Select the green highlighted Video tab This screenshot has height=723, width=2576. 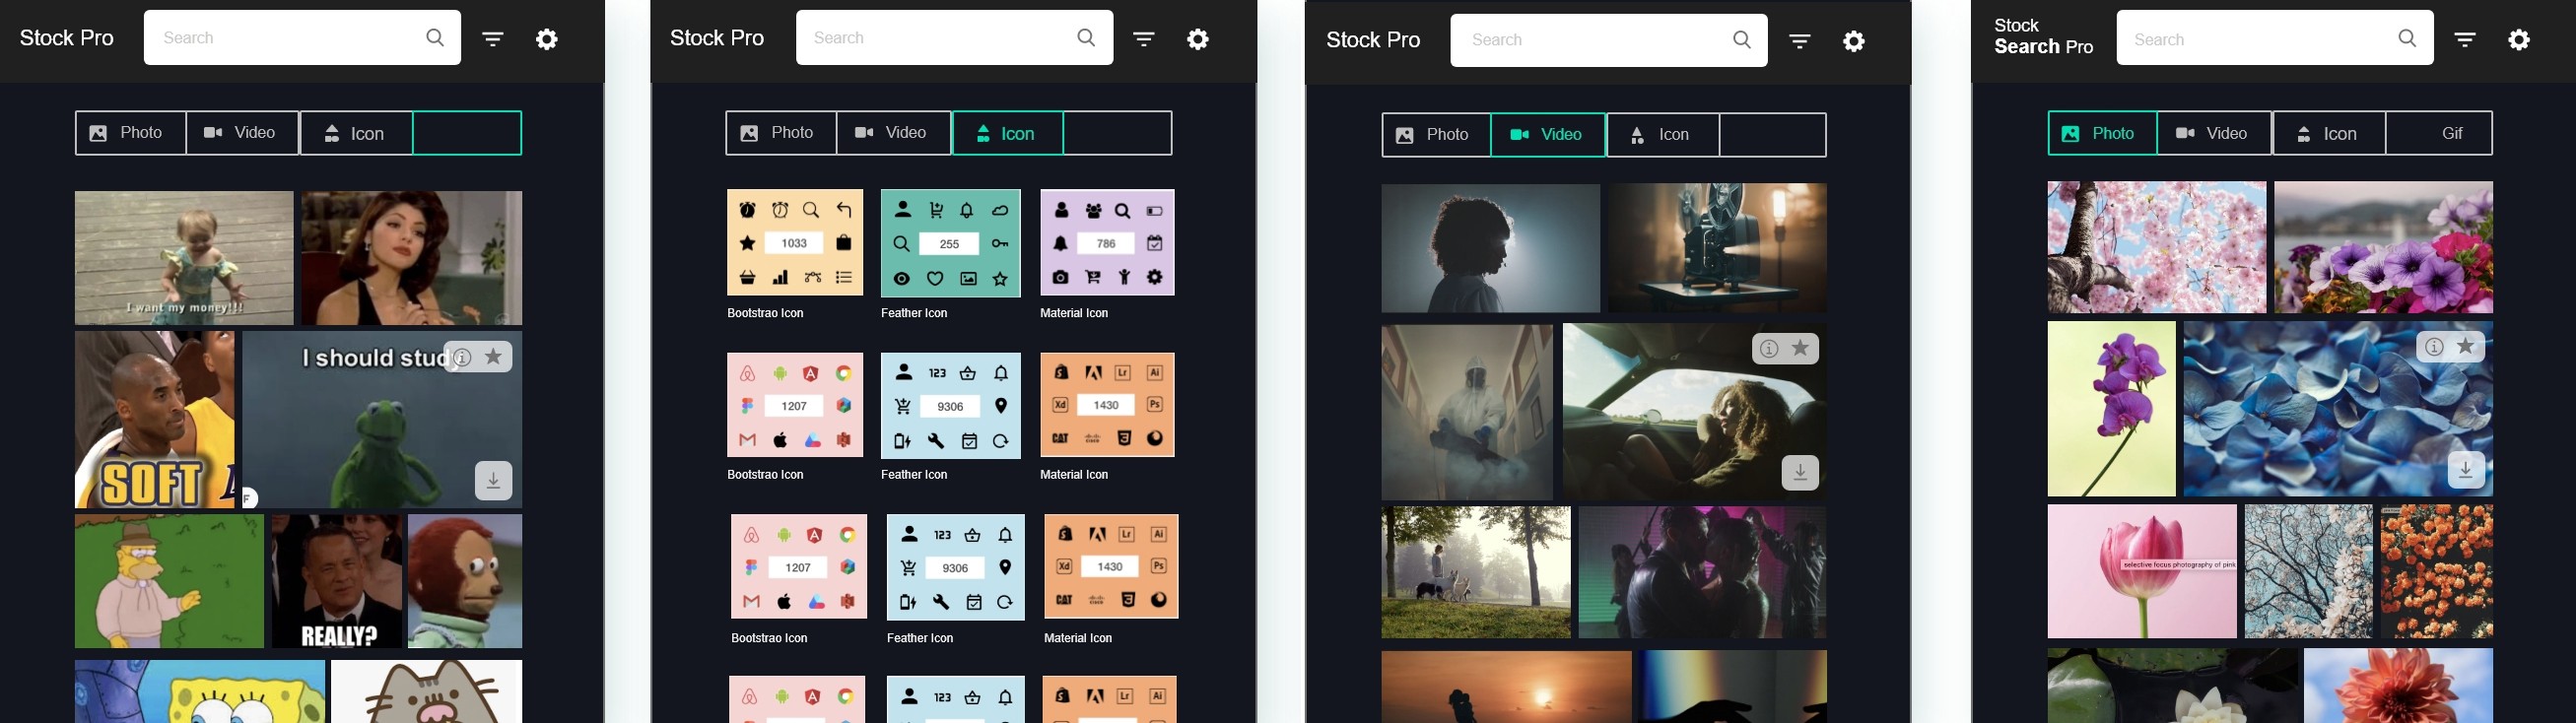pos(1548,134)
